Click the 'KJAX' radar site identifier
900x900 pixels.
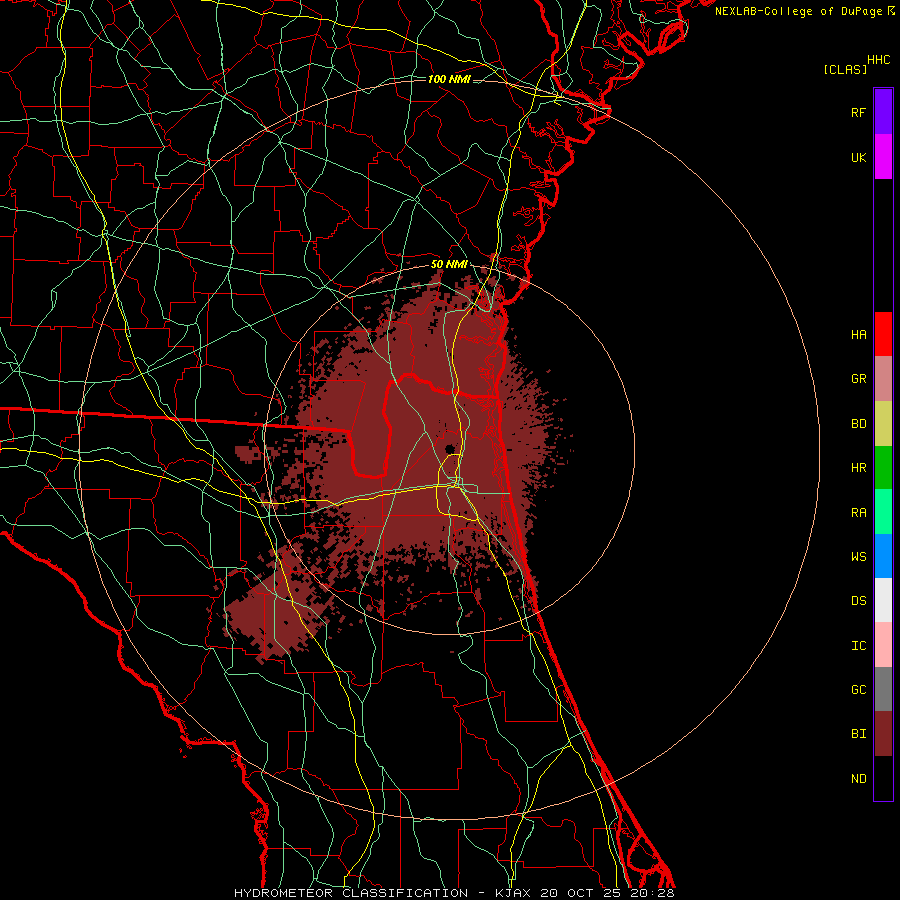coord(513,893)
